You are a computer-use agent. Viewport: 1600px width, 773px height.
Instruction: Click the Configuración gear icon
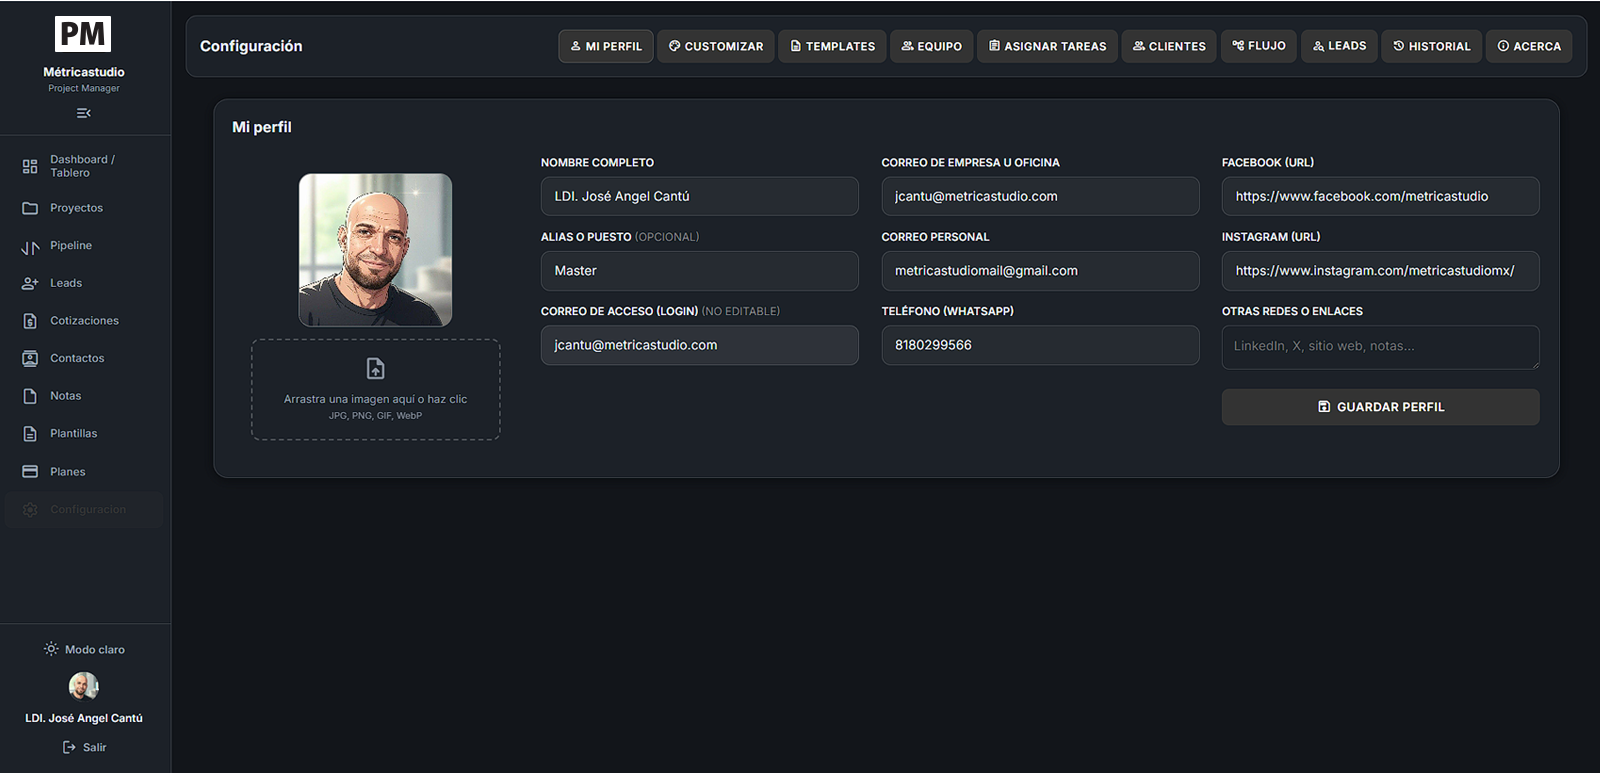point(30,509)
